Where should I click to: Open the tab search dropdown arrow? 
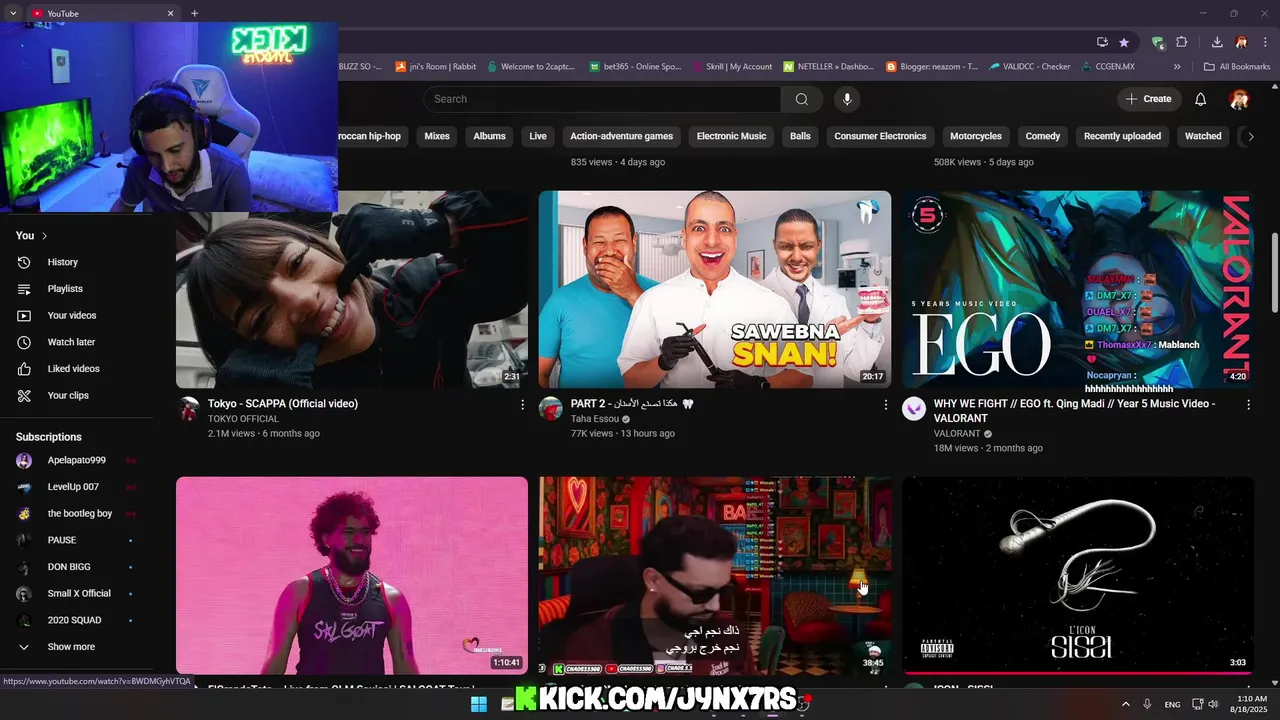pyautogui.click(x=13, y=13)
